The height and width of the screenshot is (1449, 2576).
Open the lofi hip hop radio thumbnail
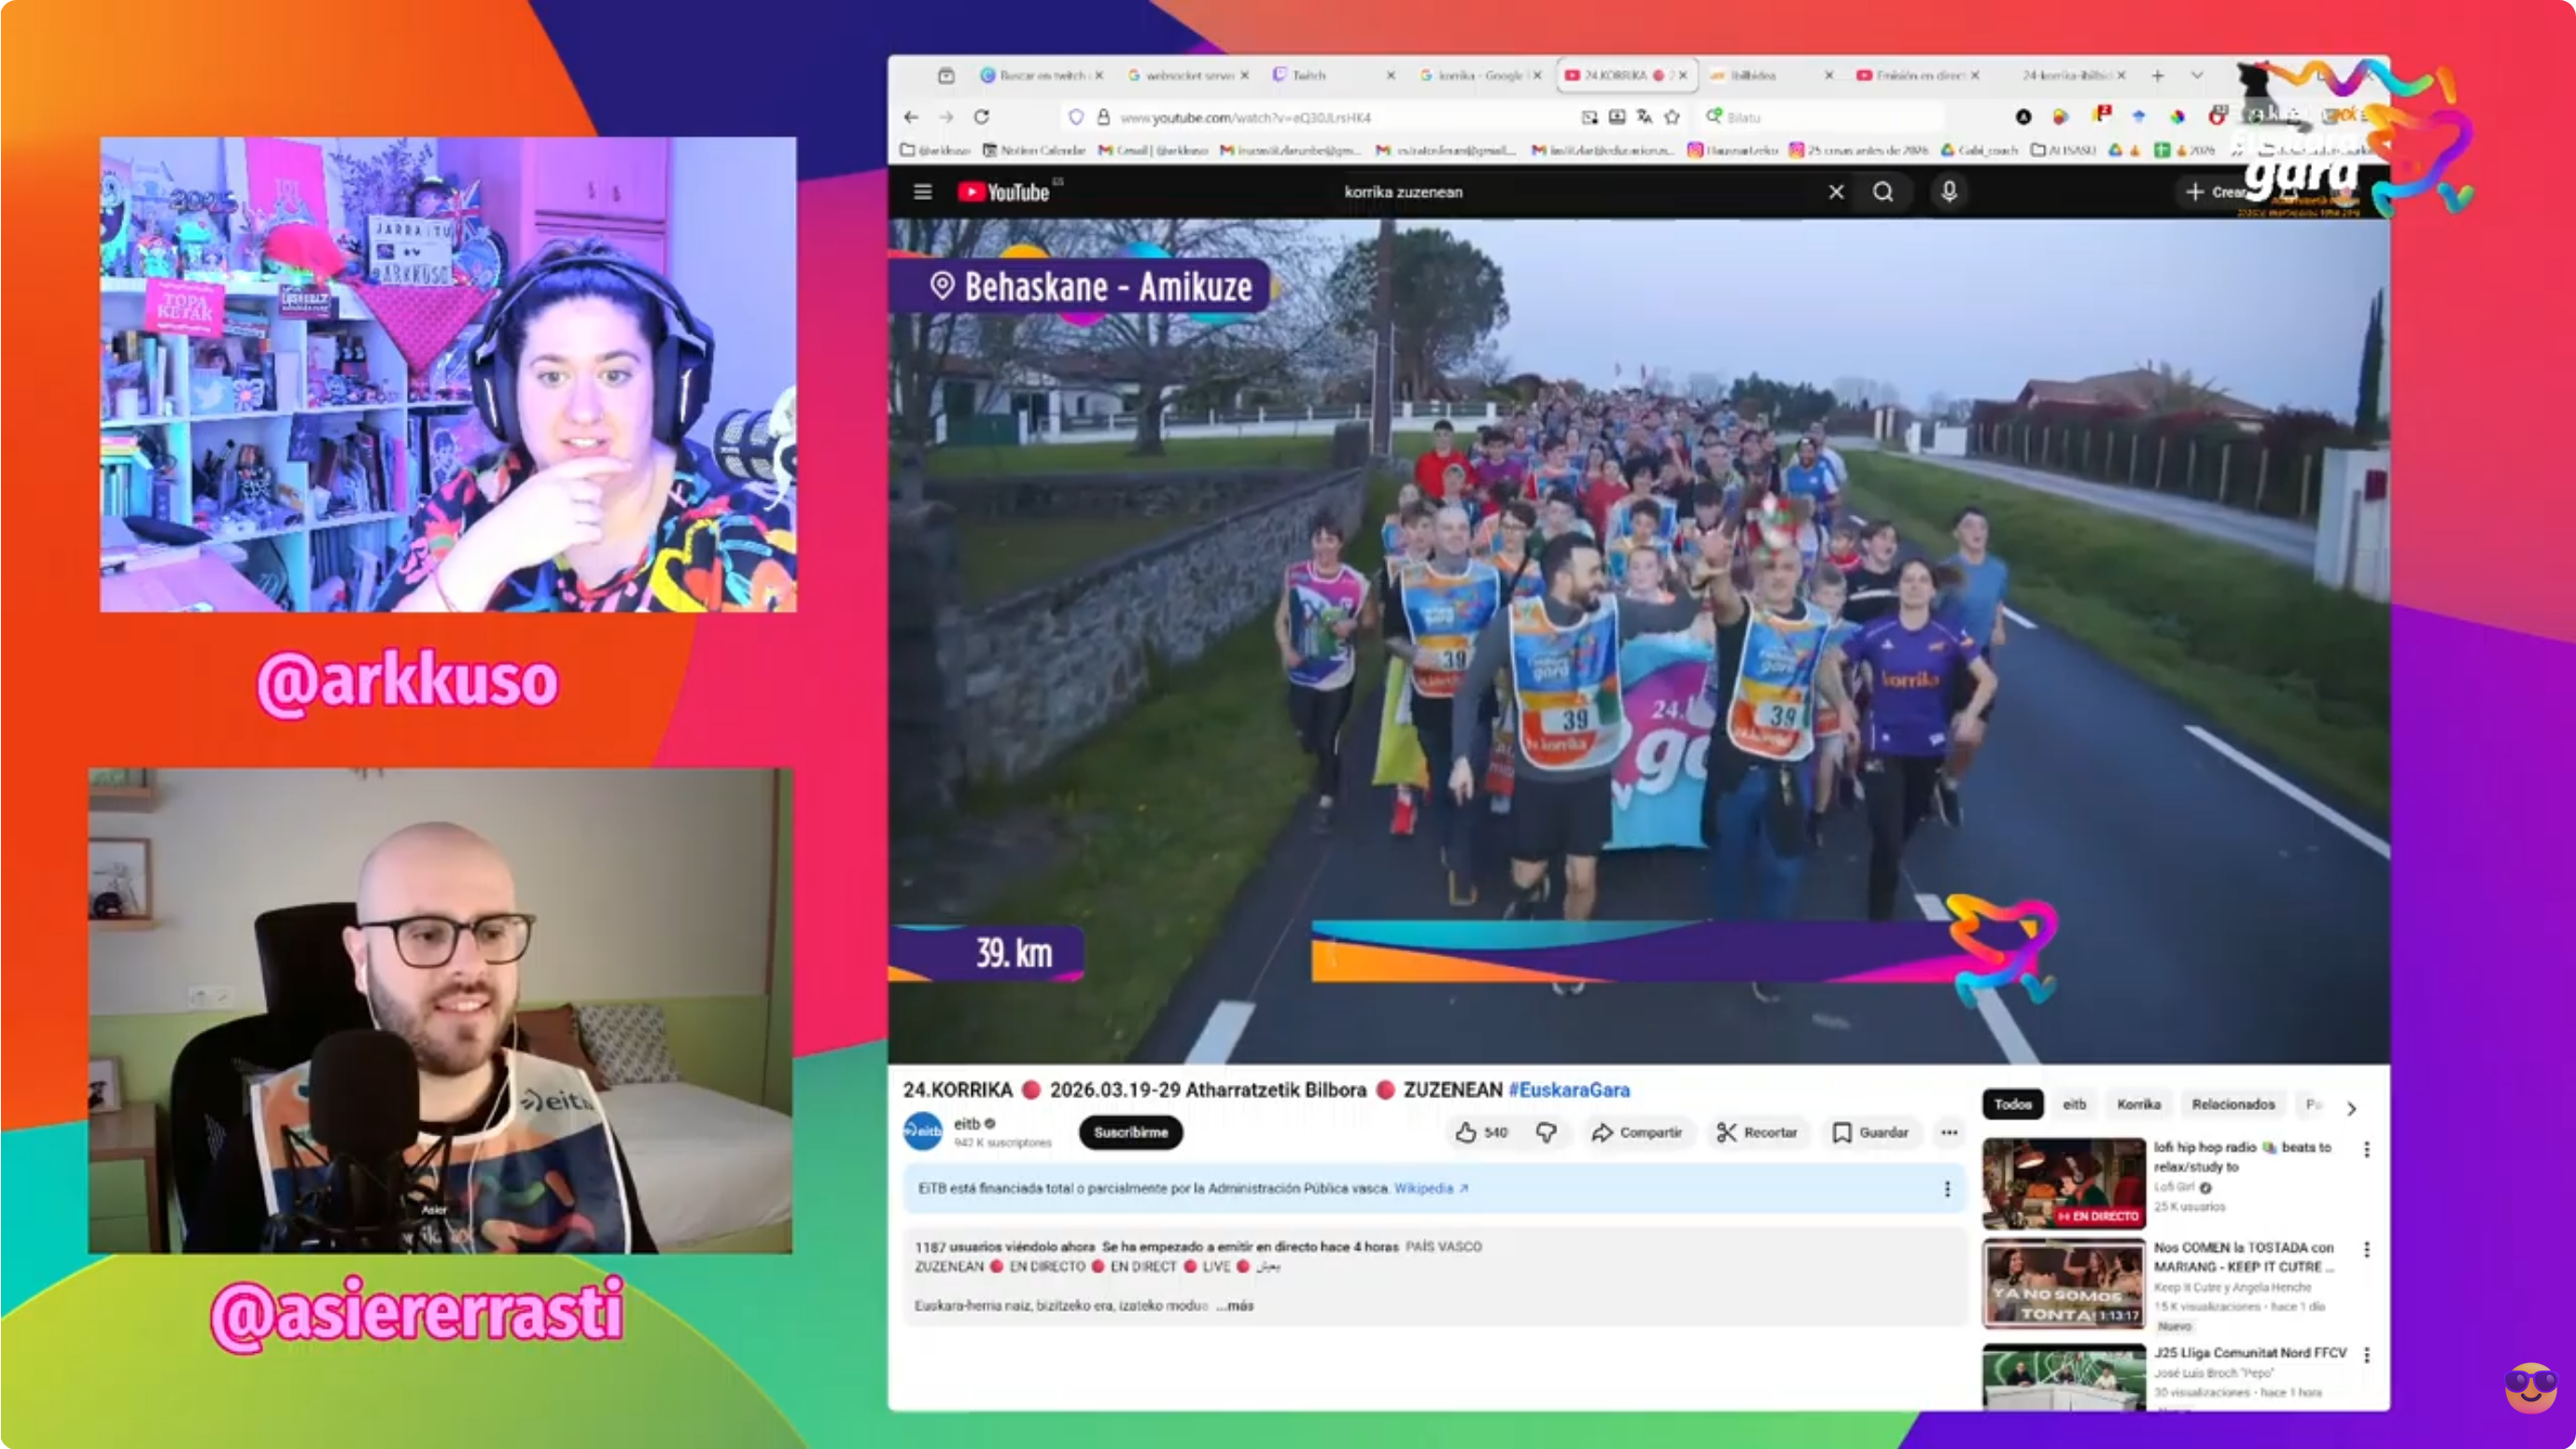click(2063, 1183)
